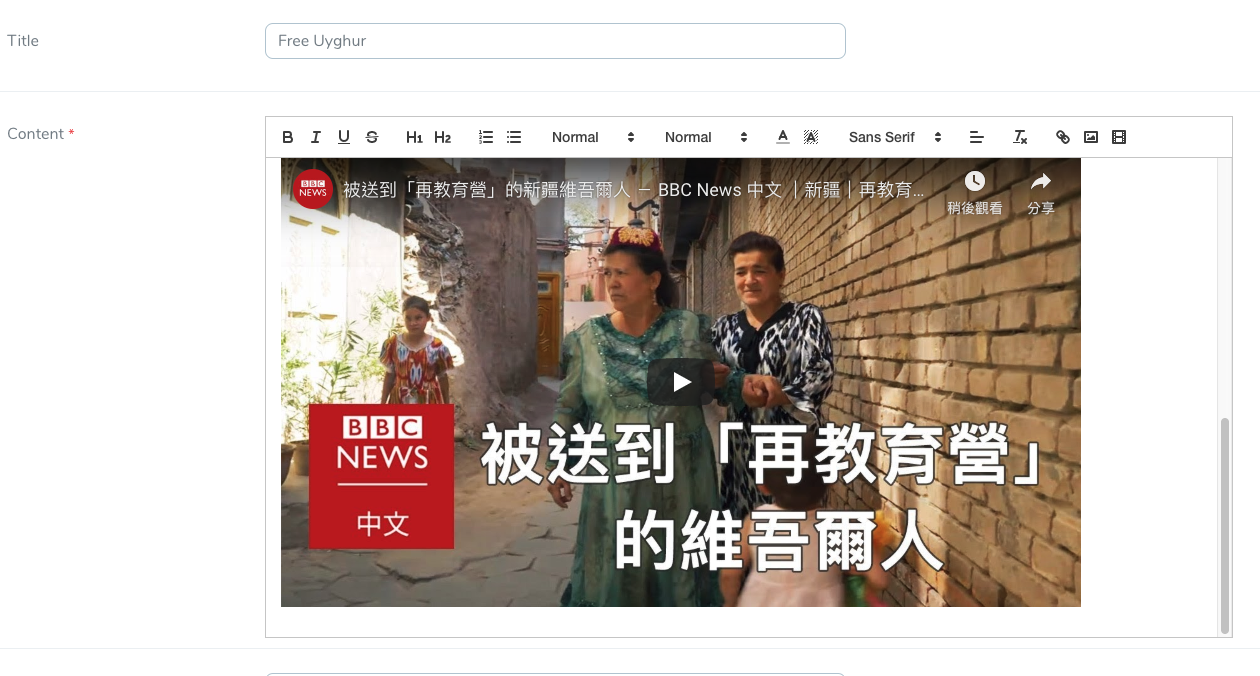Play the embedded BBC video
The width and height of the screenshot is (1260, 676).
pyautogui.click(x=681, y=382)
